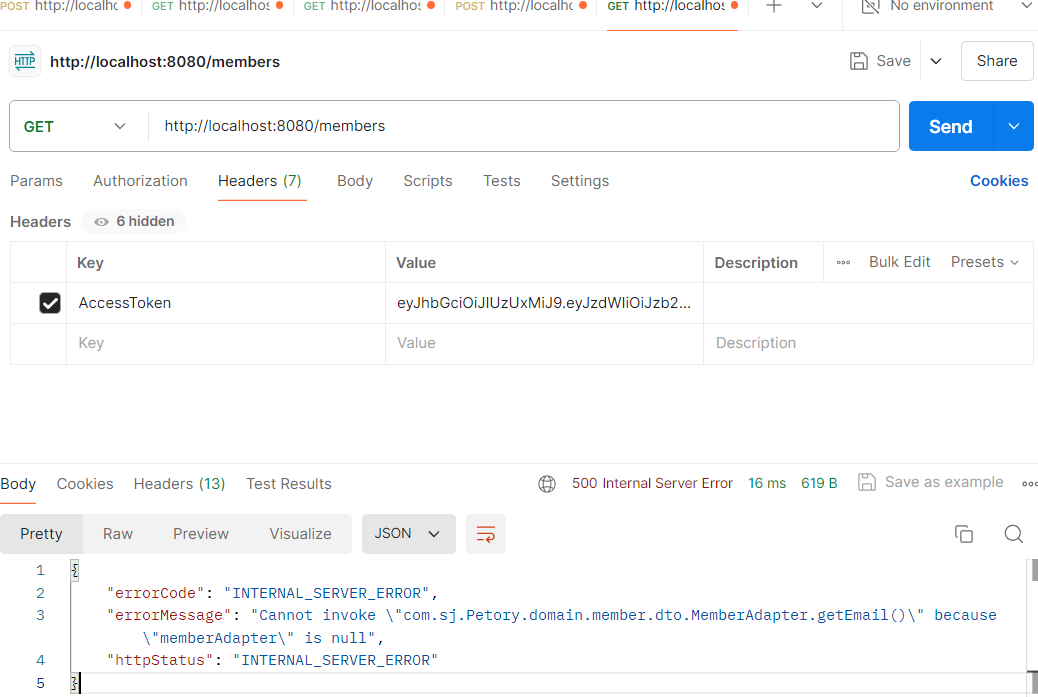Image resolution: width=1038 pixels, height=697 pixels.
Task: Open the Cookies link
Action: (x=999, y=181)
